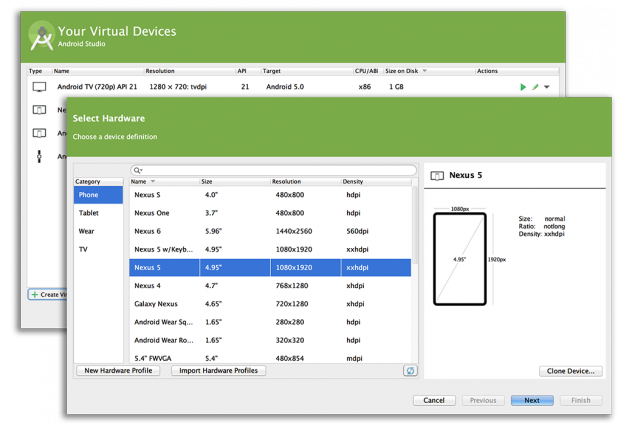Click New Hardware Profile
This screenshot has width=632, height=434.
[118, 371]
